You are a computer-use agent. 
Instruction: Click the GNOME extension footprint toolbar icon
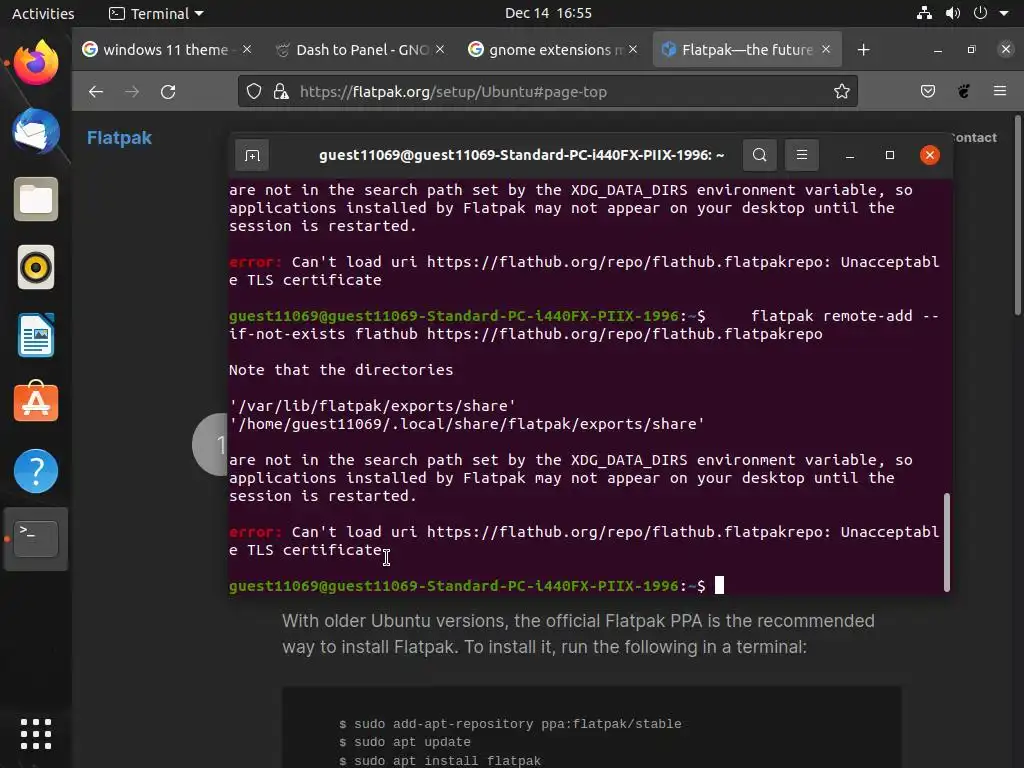pyautogui.click(x=964, y=91)
